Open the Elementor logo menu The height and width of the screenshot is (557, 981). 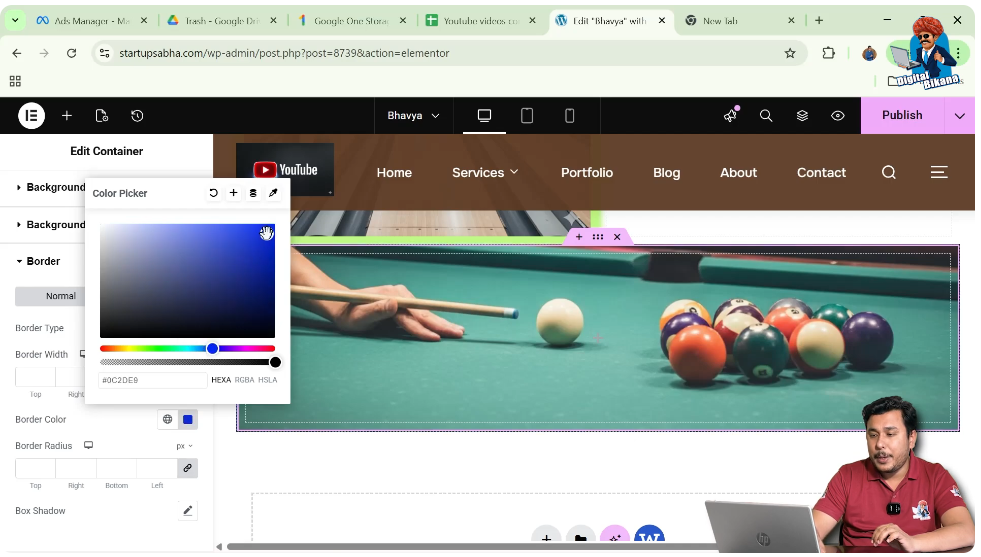[31, 116]
